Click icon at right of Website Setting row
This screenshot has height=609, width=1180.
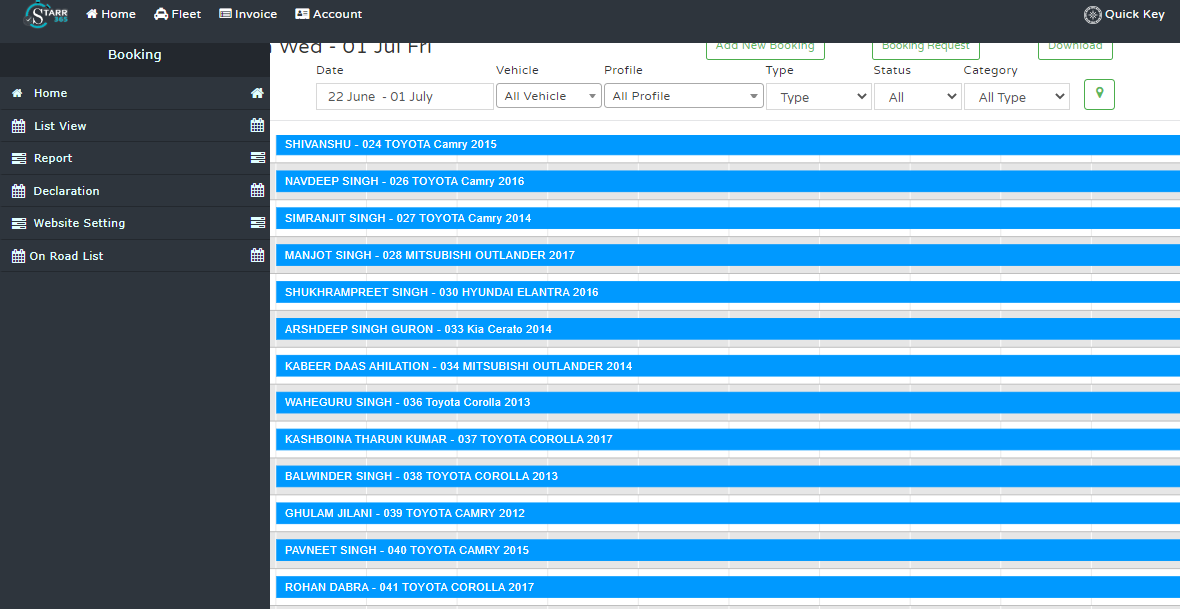257,223
